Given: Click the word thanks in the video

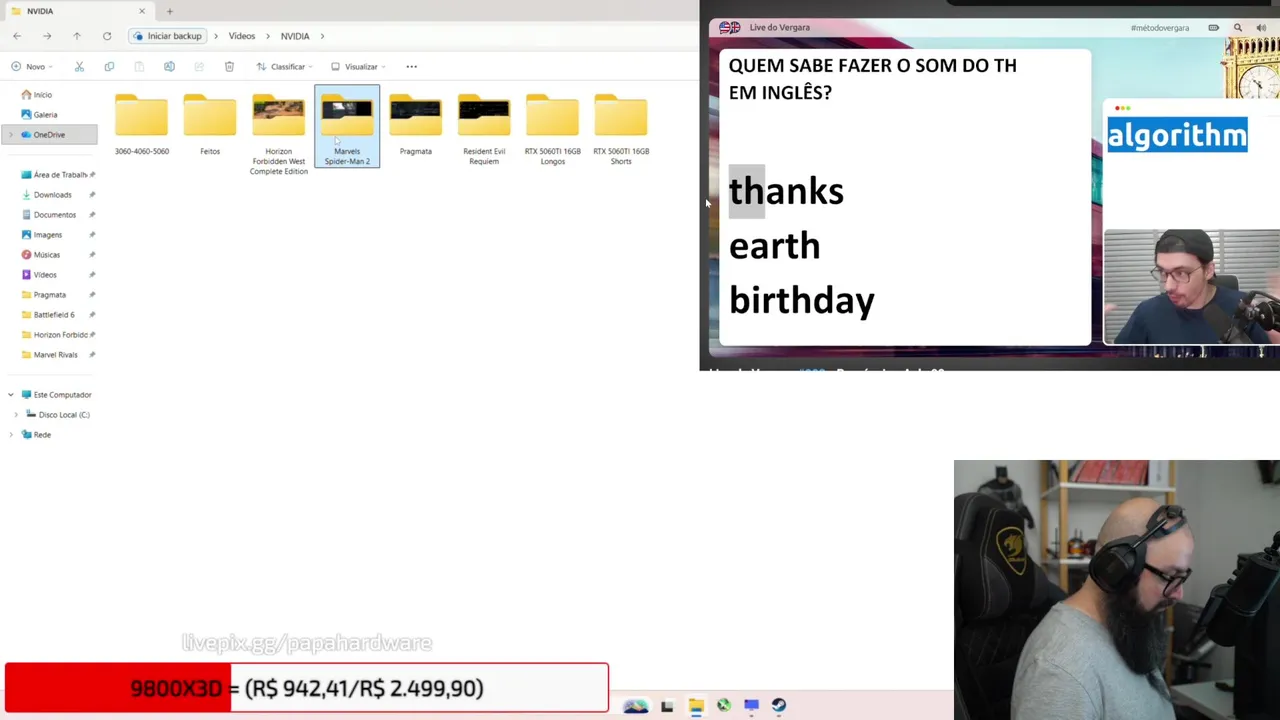Looking at the screenshot, I should (786, 191).
